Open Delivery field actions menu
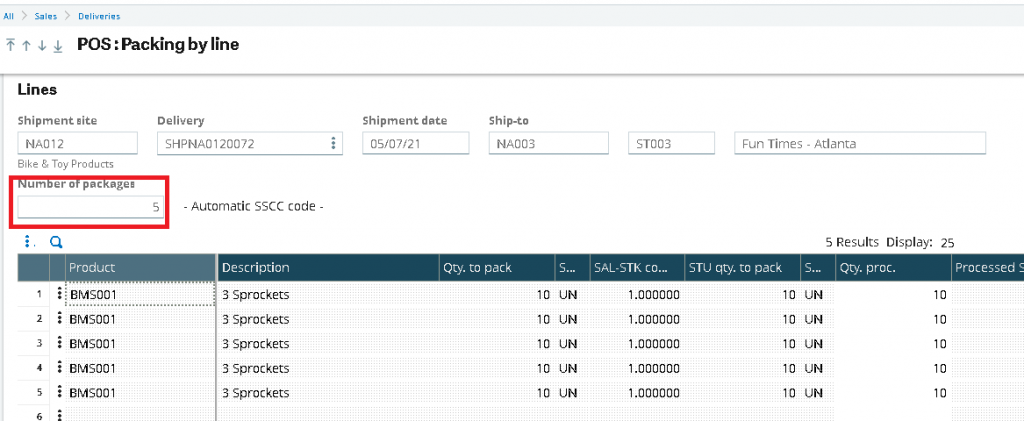The height and width of the screenshot is (421, 1024). point(333,144)
